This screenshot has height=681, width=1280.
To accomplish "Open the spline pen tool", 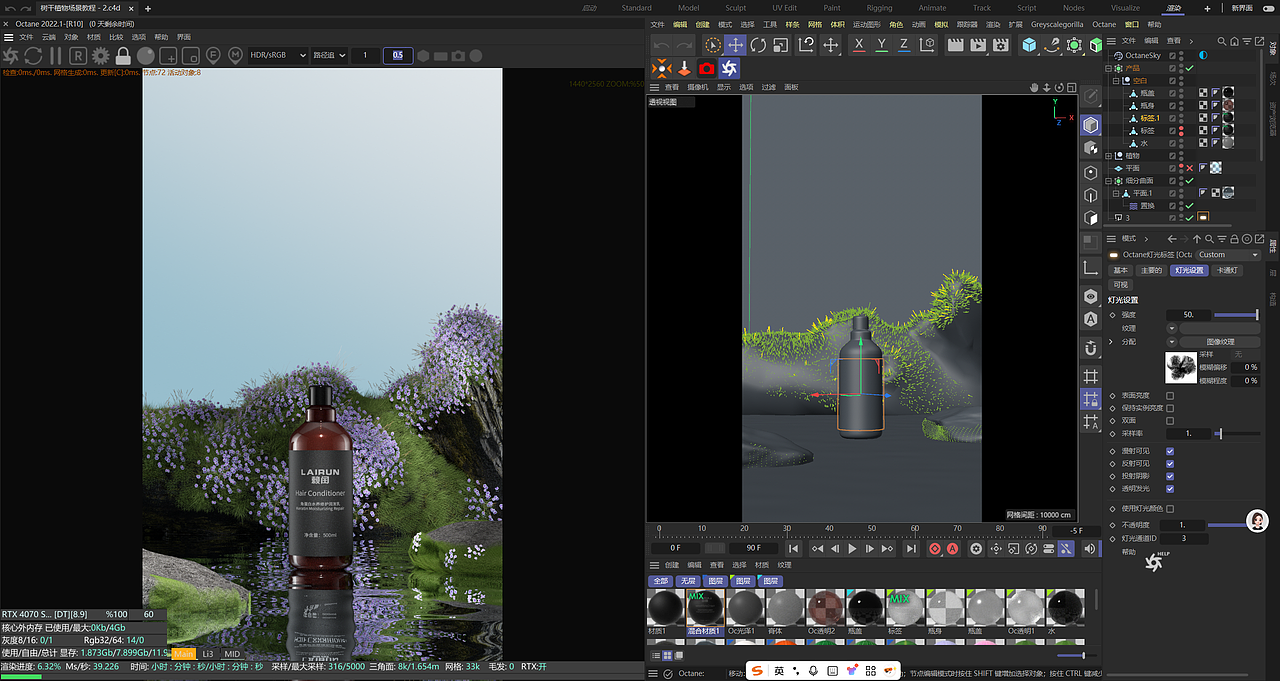I will pos(1052,45).
